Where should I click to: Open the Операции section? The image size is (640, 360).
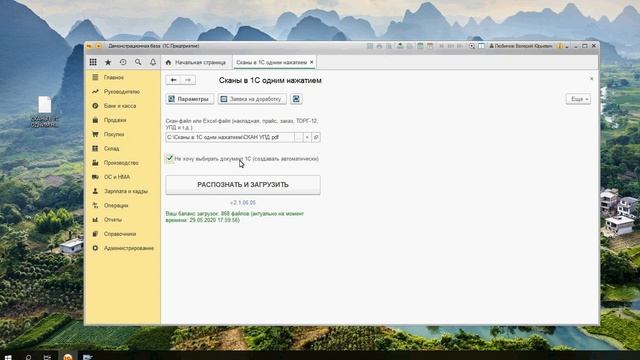[x=116, y=205]
